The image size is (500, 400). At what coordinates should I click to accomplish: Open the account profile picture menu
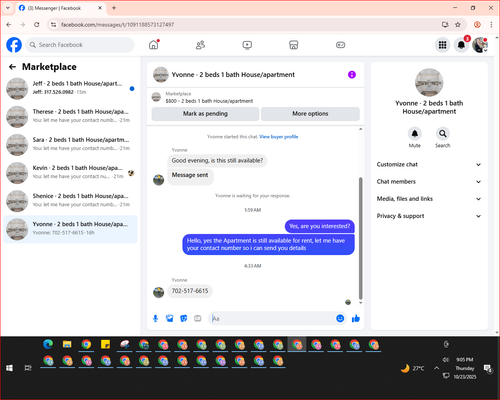[480, 45]
